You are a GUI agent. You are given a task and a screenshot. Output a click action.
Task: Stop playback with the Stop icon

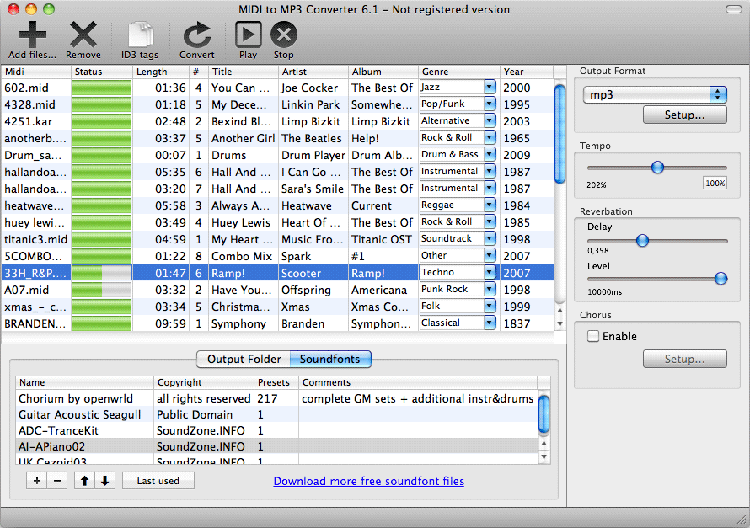(283, 34)
